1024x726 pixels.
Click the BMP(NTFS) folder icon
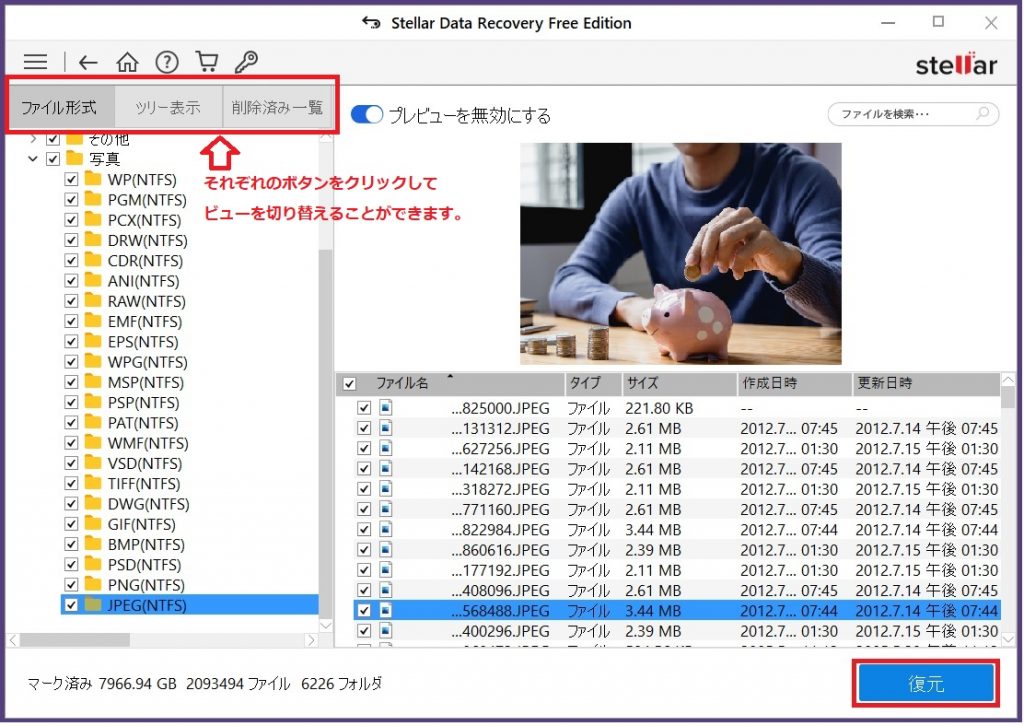point(93,544)
